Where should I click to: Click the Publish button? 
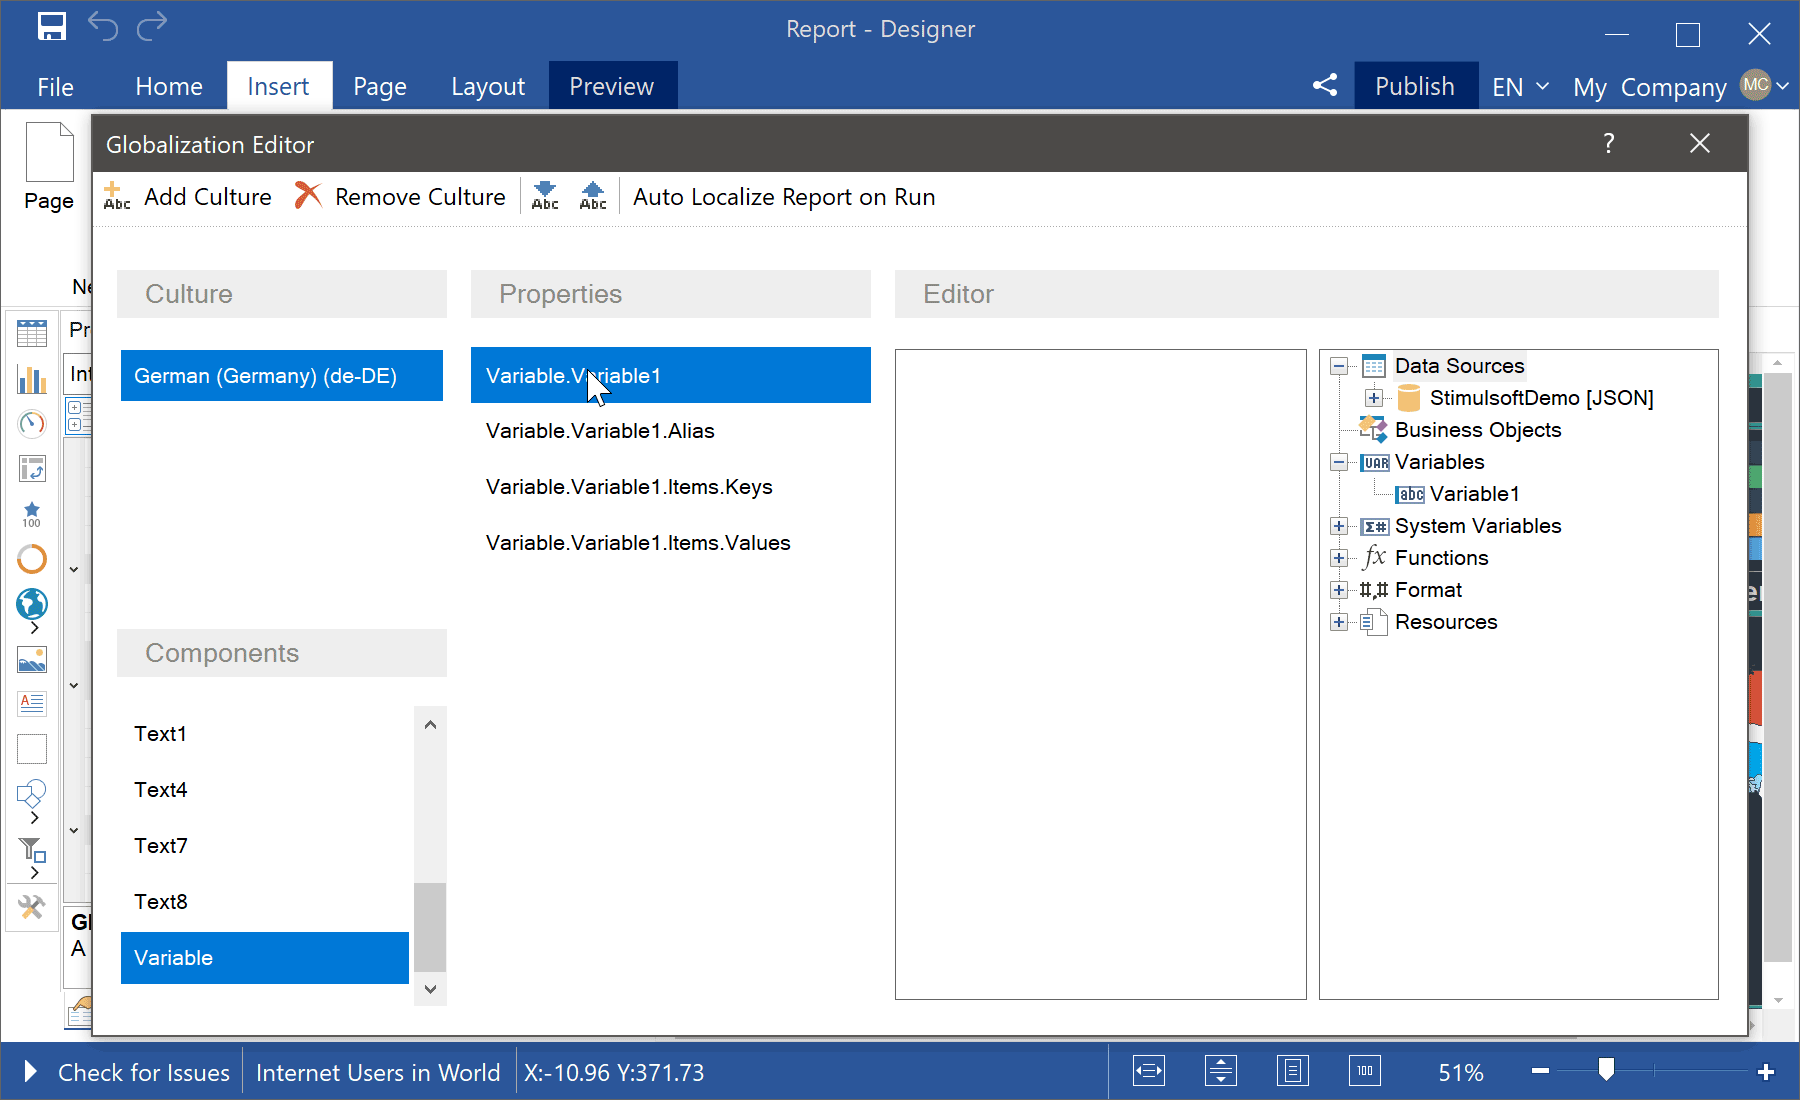1415,86
